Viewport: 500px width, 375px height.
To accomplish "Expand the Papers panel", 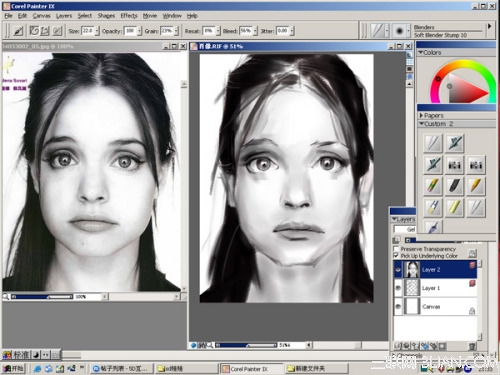I will coord(421,115).
